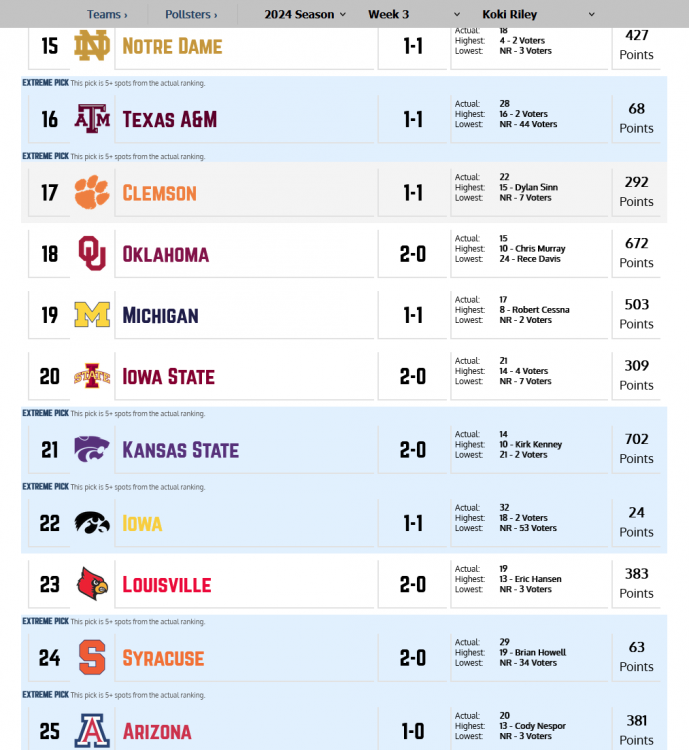Open the 2024 Season dropdown
The width and height of the screenshot is (689, 750).
tap(305, 14)
